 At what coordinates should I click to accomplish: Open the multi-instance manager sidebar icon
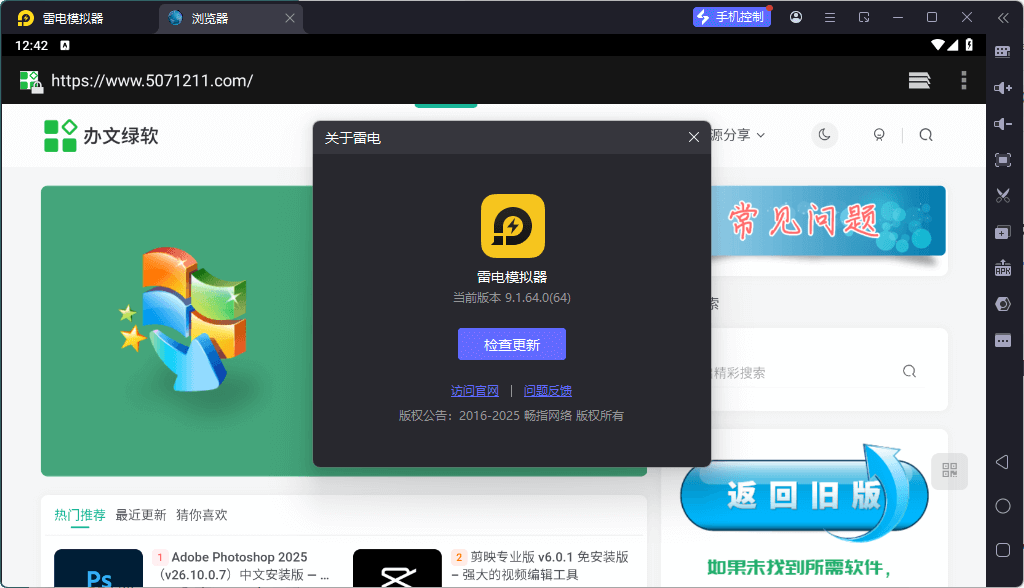(1002, 232)
